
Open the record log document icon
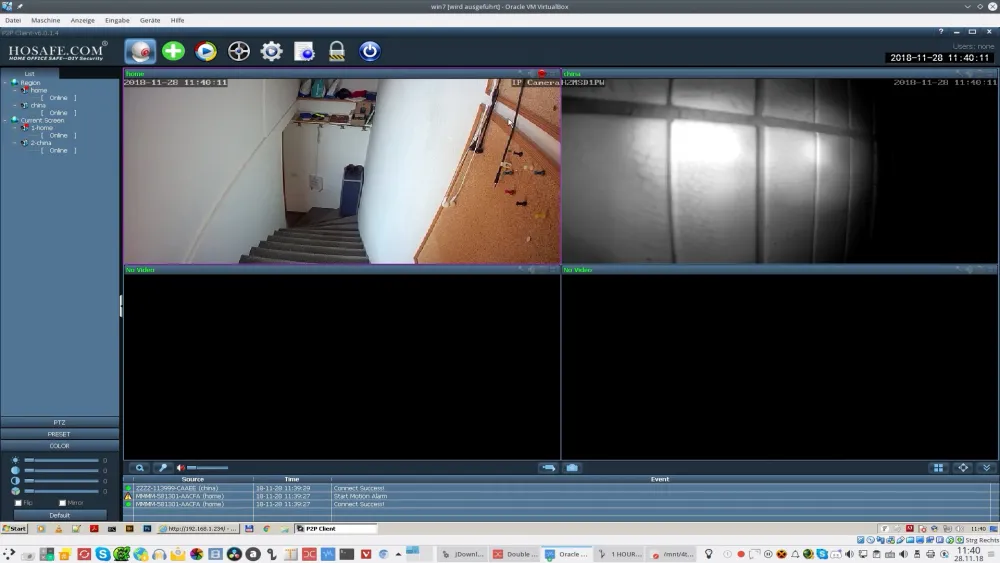click(x=304, y=51)
